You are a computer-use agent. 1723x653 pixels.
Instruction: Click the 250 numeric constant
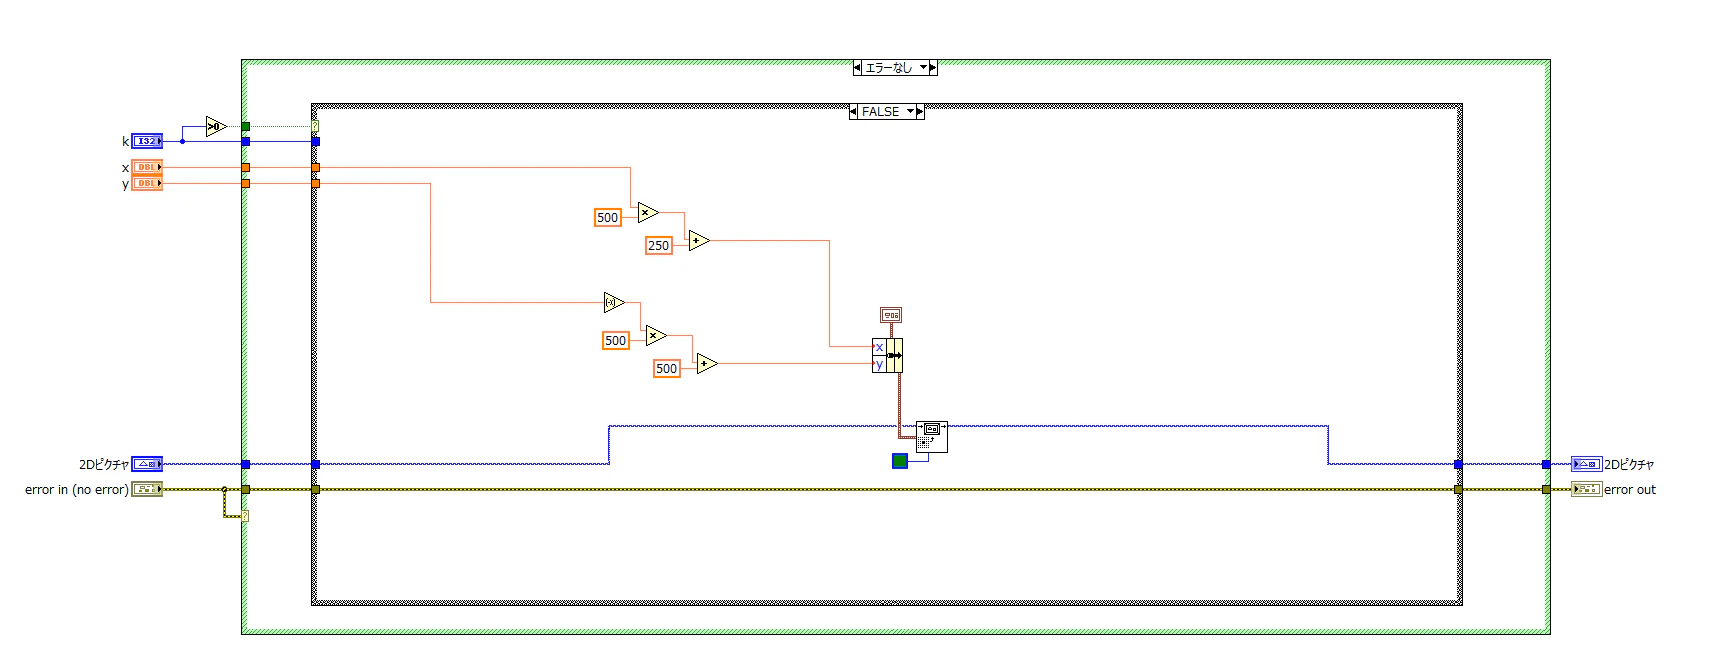tap(659, 245)
